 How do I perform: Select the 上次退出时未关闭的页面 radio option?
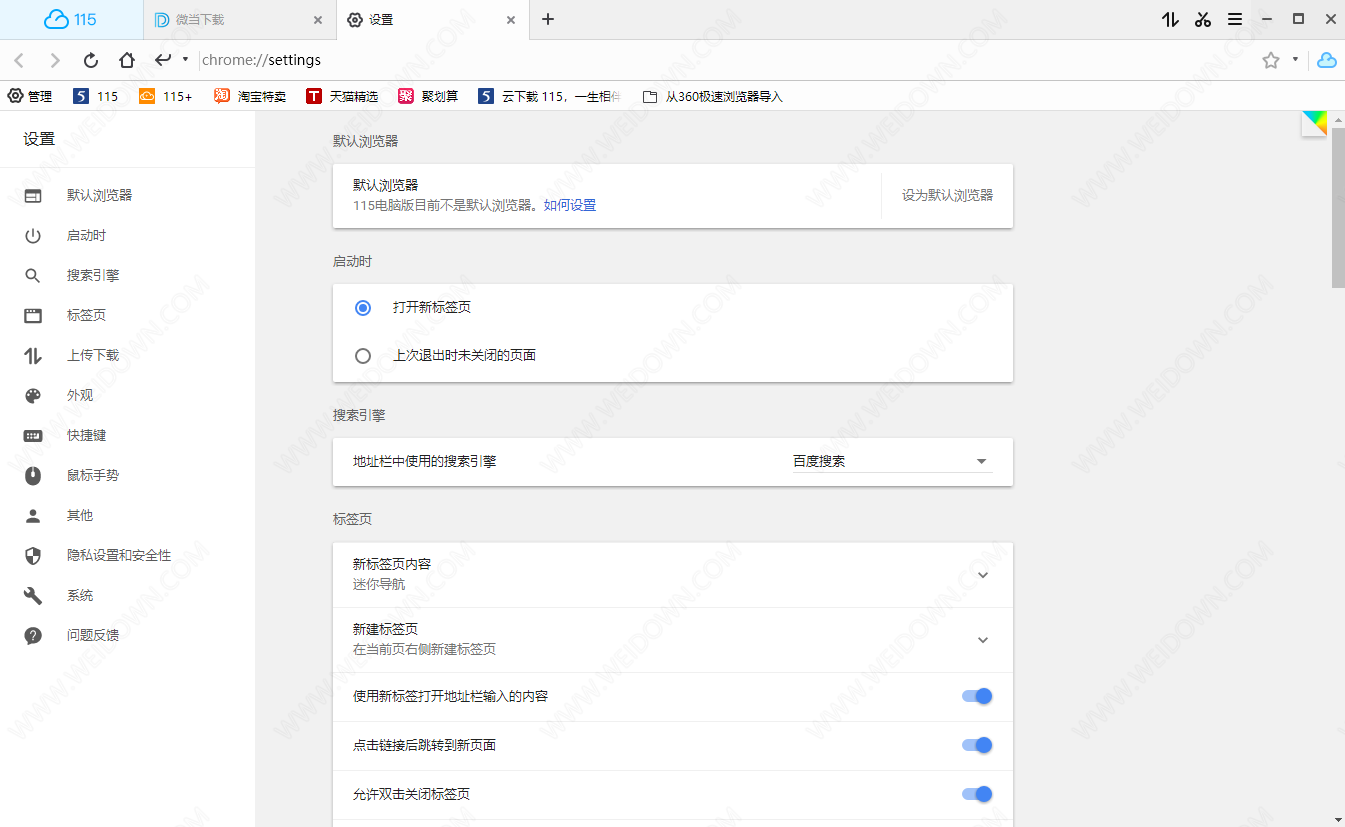(x=363, y=355)
